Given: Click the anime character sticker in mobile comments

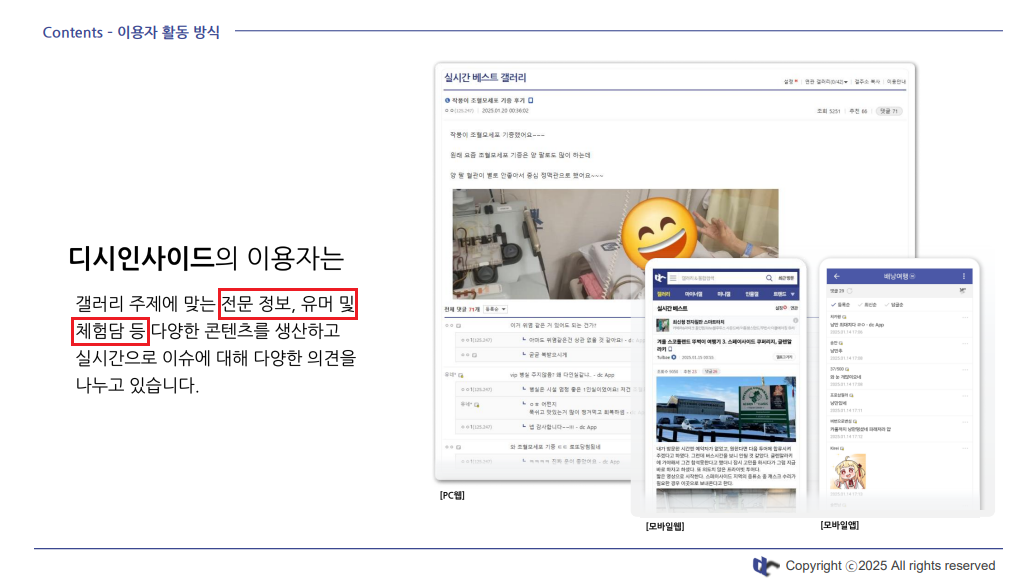Looking at the screenshot, I should click(848, 471).
